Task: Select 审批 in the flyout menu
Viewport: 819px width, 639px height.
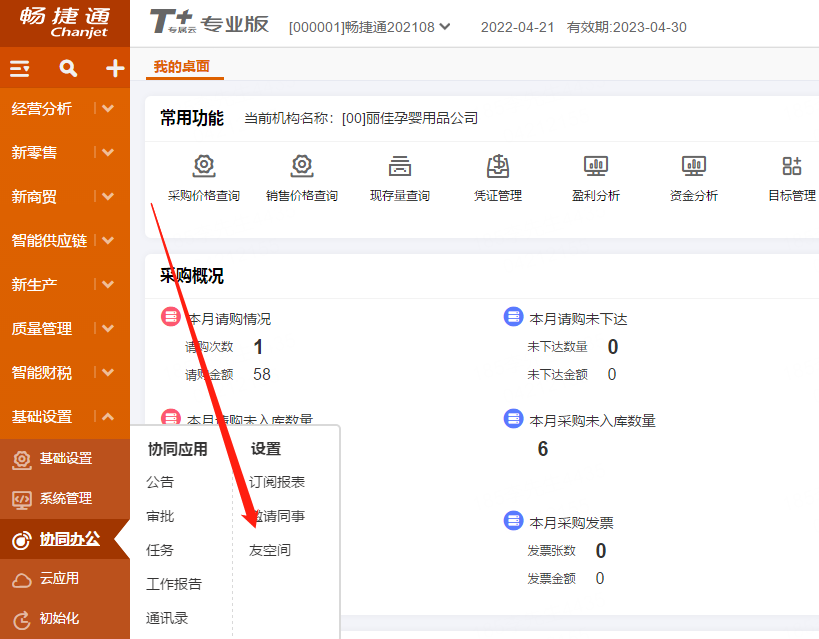Action: [160, 516]
